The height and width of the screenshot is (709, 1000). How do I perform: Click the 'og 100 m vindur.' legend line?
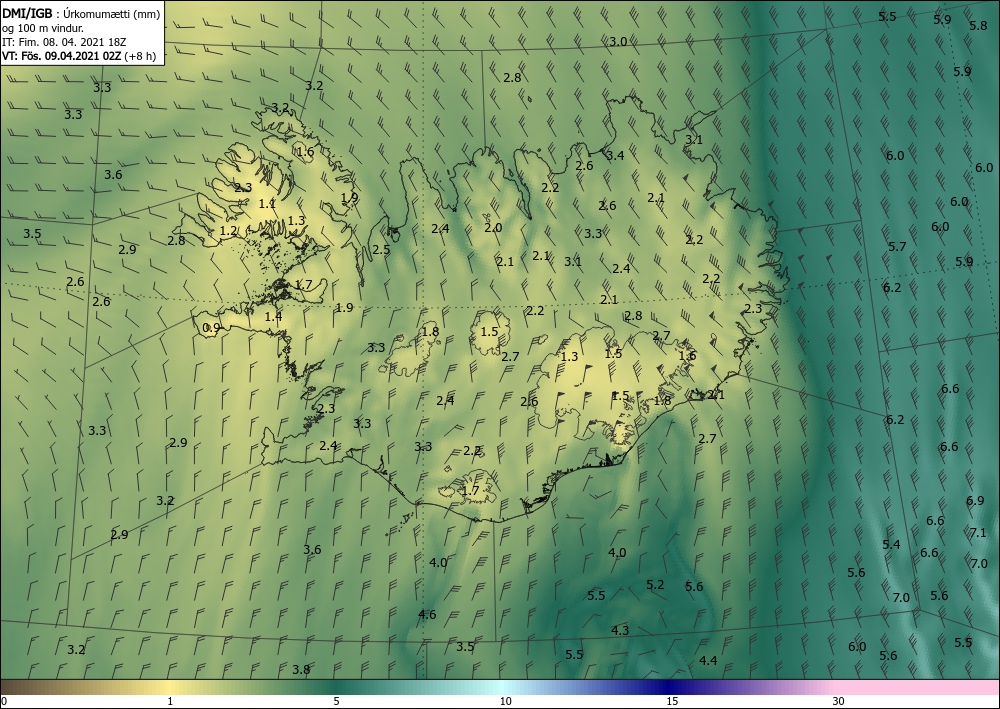tap(43, 28)
